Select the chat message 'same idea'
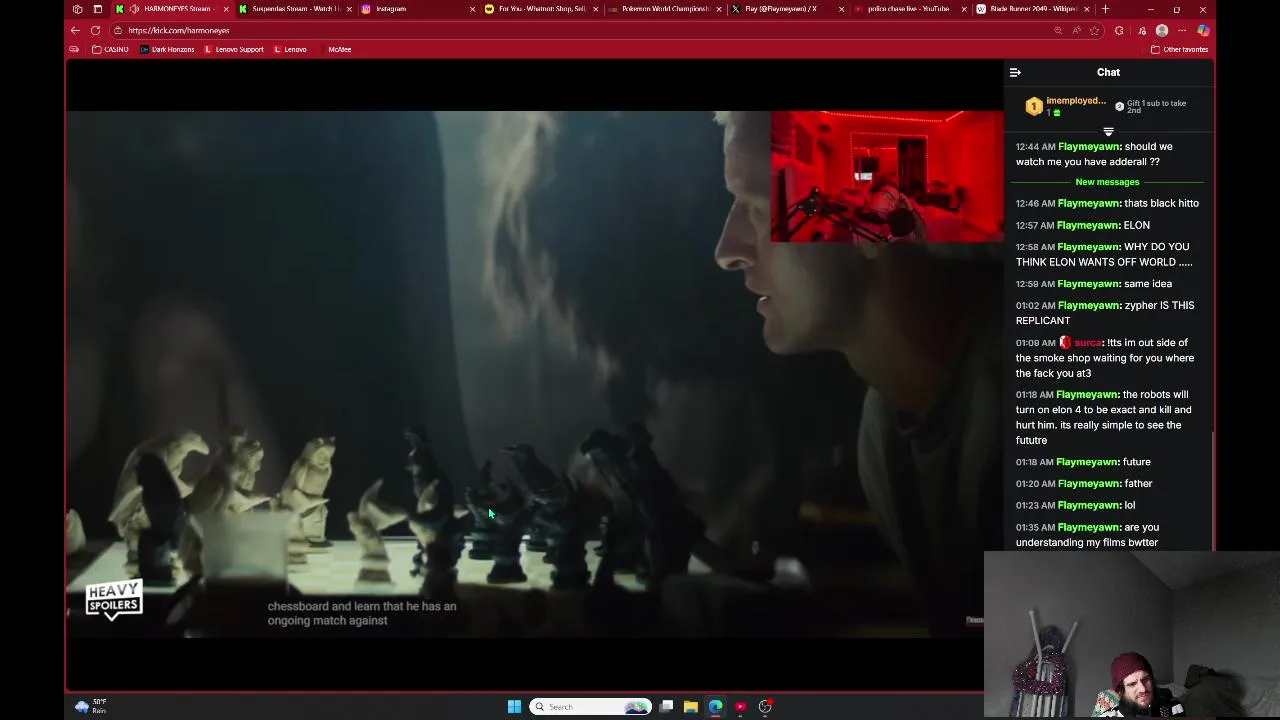 pos(1148,284)
